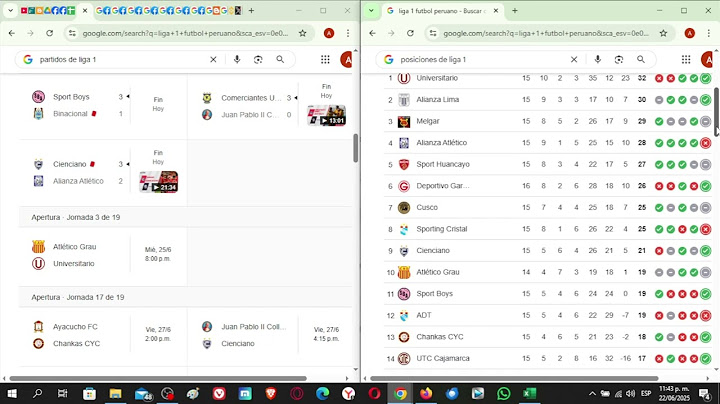Go back in the left Chrome window
The width and height of the screenshot is (720, 404).
click(12, 33)
